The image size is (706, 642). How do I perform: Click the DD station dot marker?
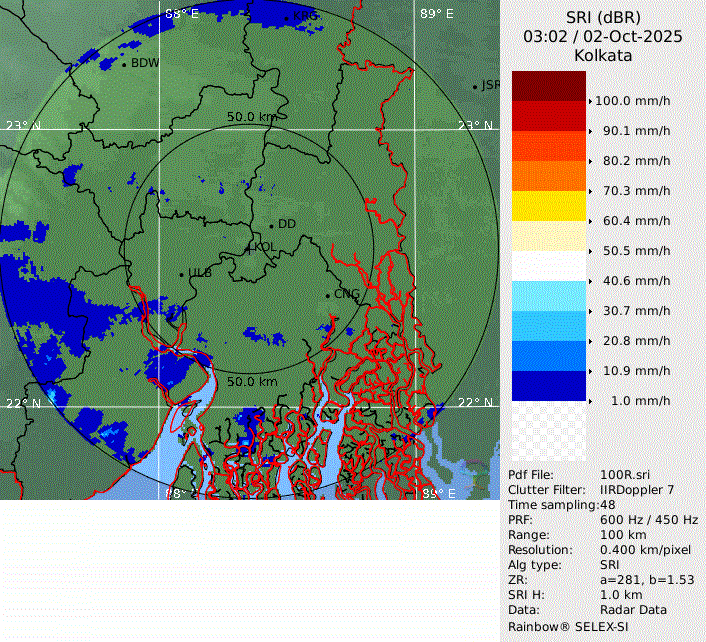pyautogui.click(x=271, y=225)
